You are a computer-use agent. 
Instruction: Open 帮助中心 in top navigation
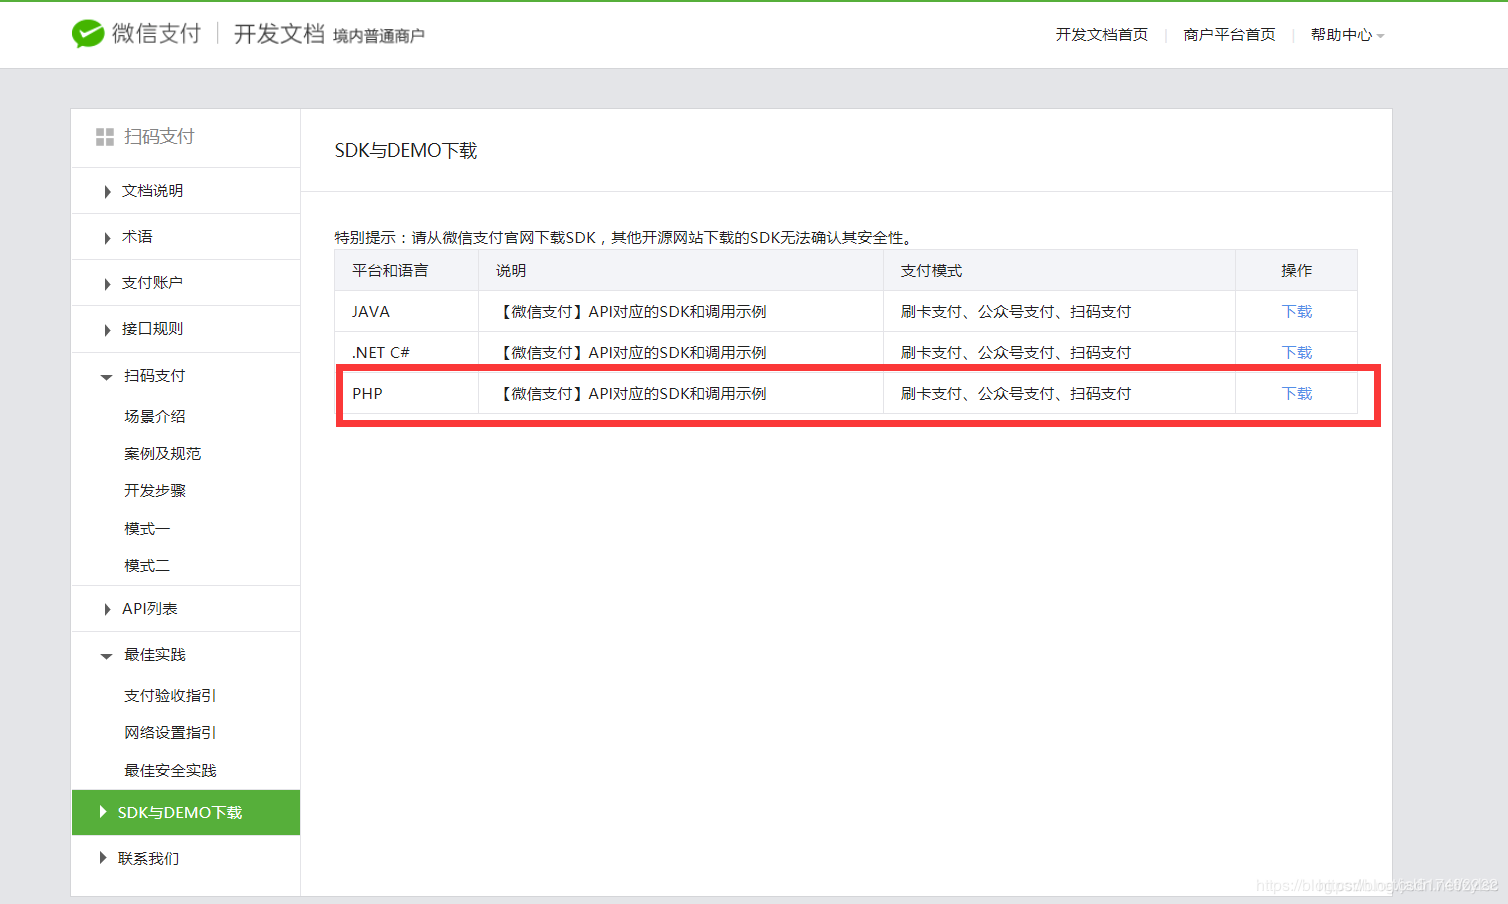pos(1341,34)
